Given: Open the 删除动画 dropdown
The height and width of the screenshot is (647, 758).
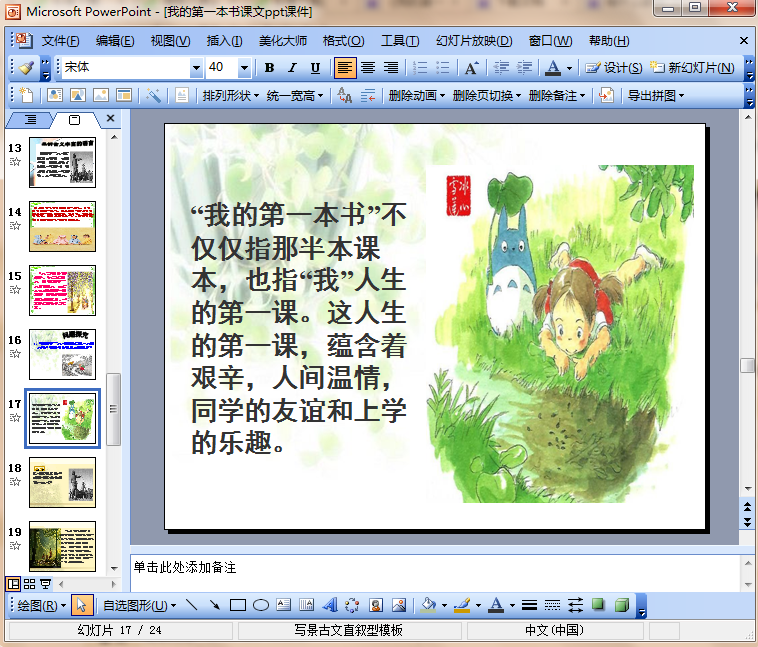Looking at the screenshot, I should coord(416,96).
